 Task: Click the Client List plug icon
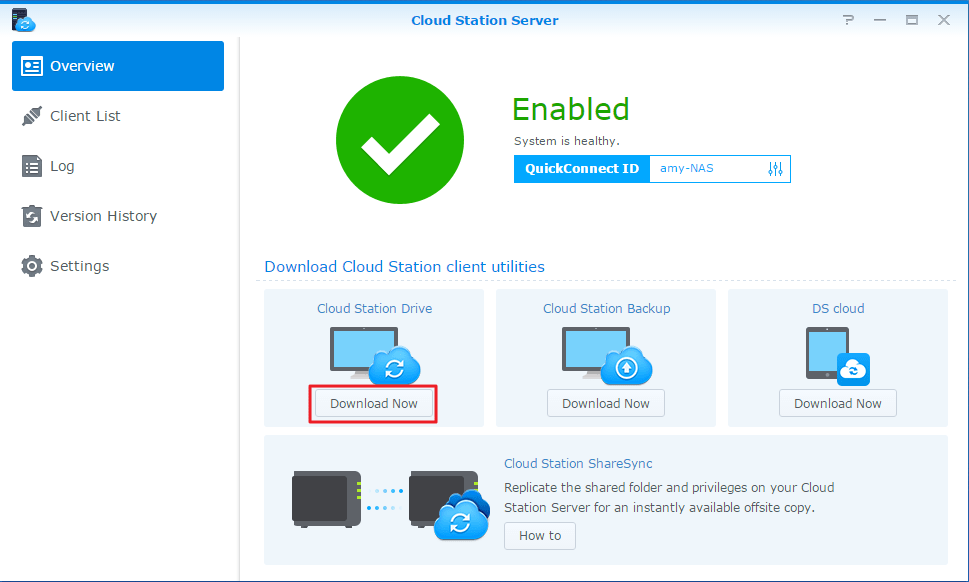33,115
